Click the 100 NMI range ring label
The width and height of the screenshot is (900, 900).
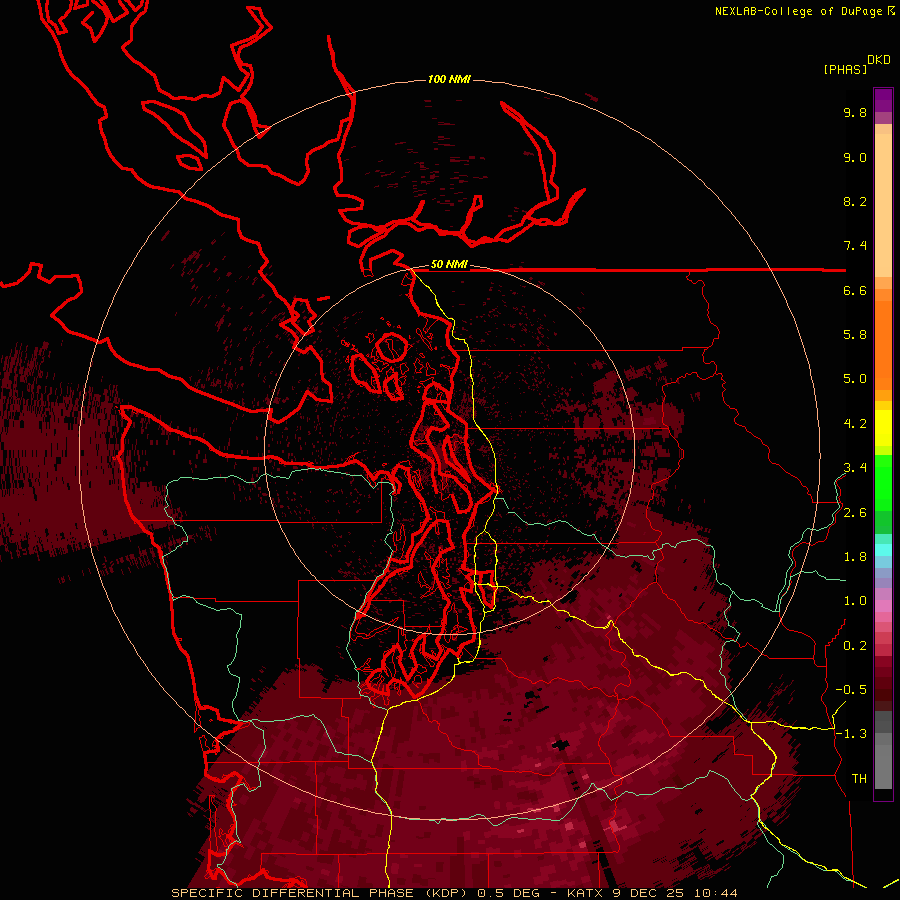coord(449,79)
